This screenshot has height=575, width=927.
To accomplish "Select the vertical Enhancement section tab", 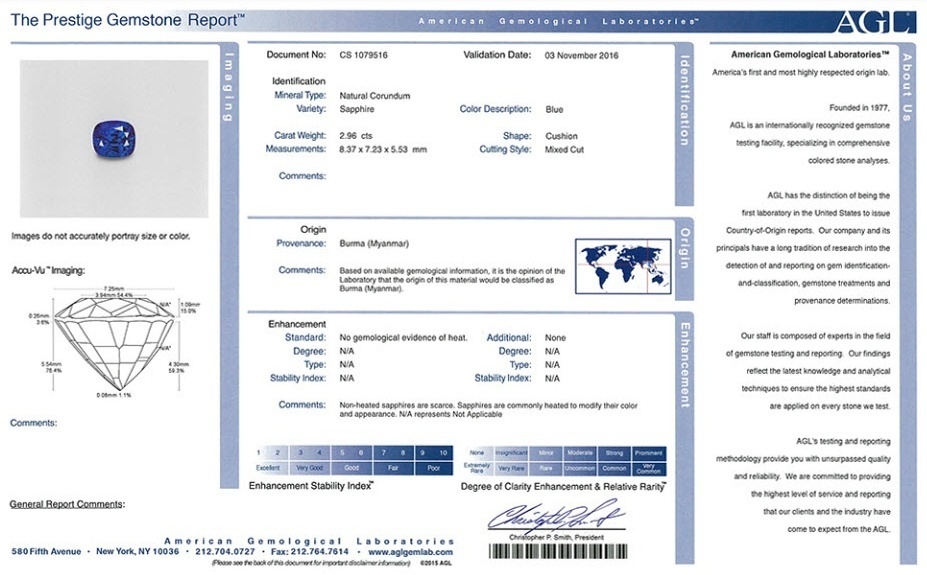I will pyautogui.click(x=685, y=364).
